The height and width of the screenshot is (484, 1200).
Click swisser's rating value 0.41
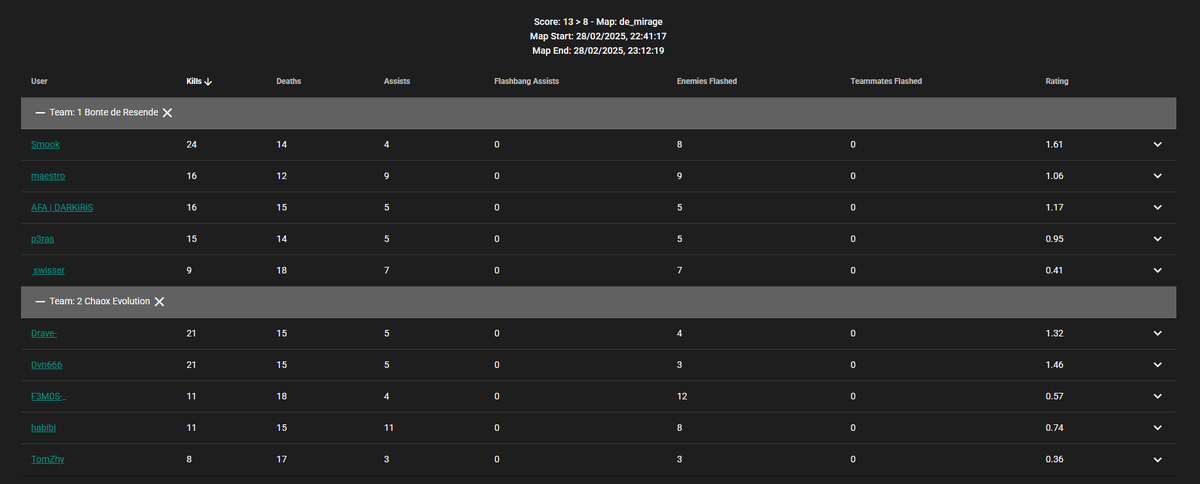(x=1054, y=270)
